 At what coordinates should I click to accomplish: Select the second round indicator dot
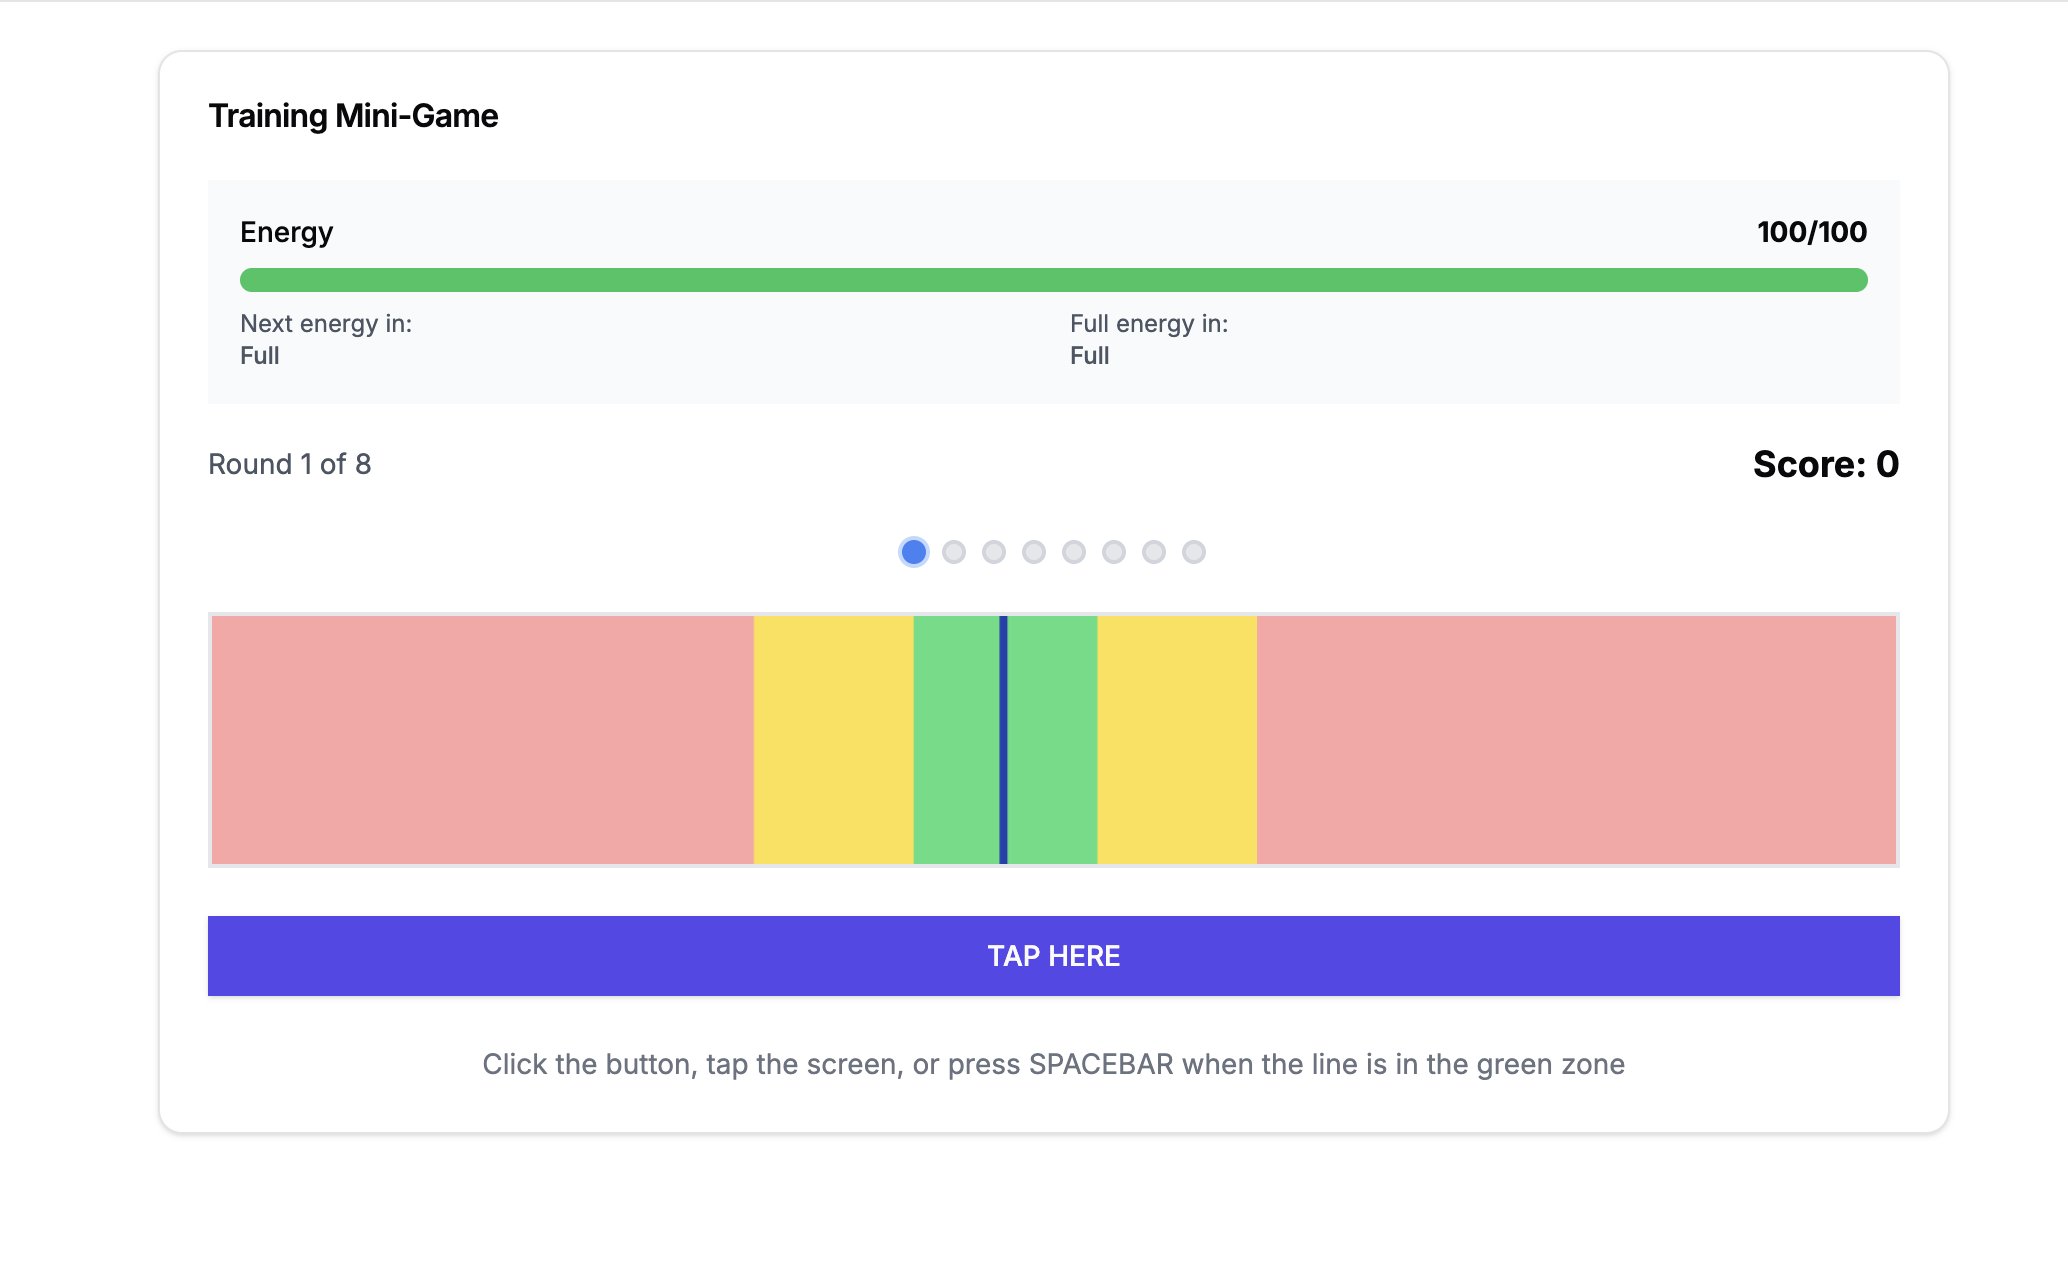pos(954,552)
